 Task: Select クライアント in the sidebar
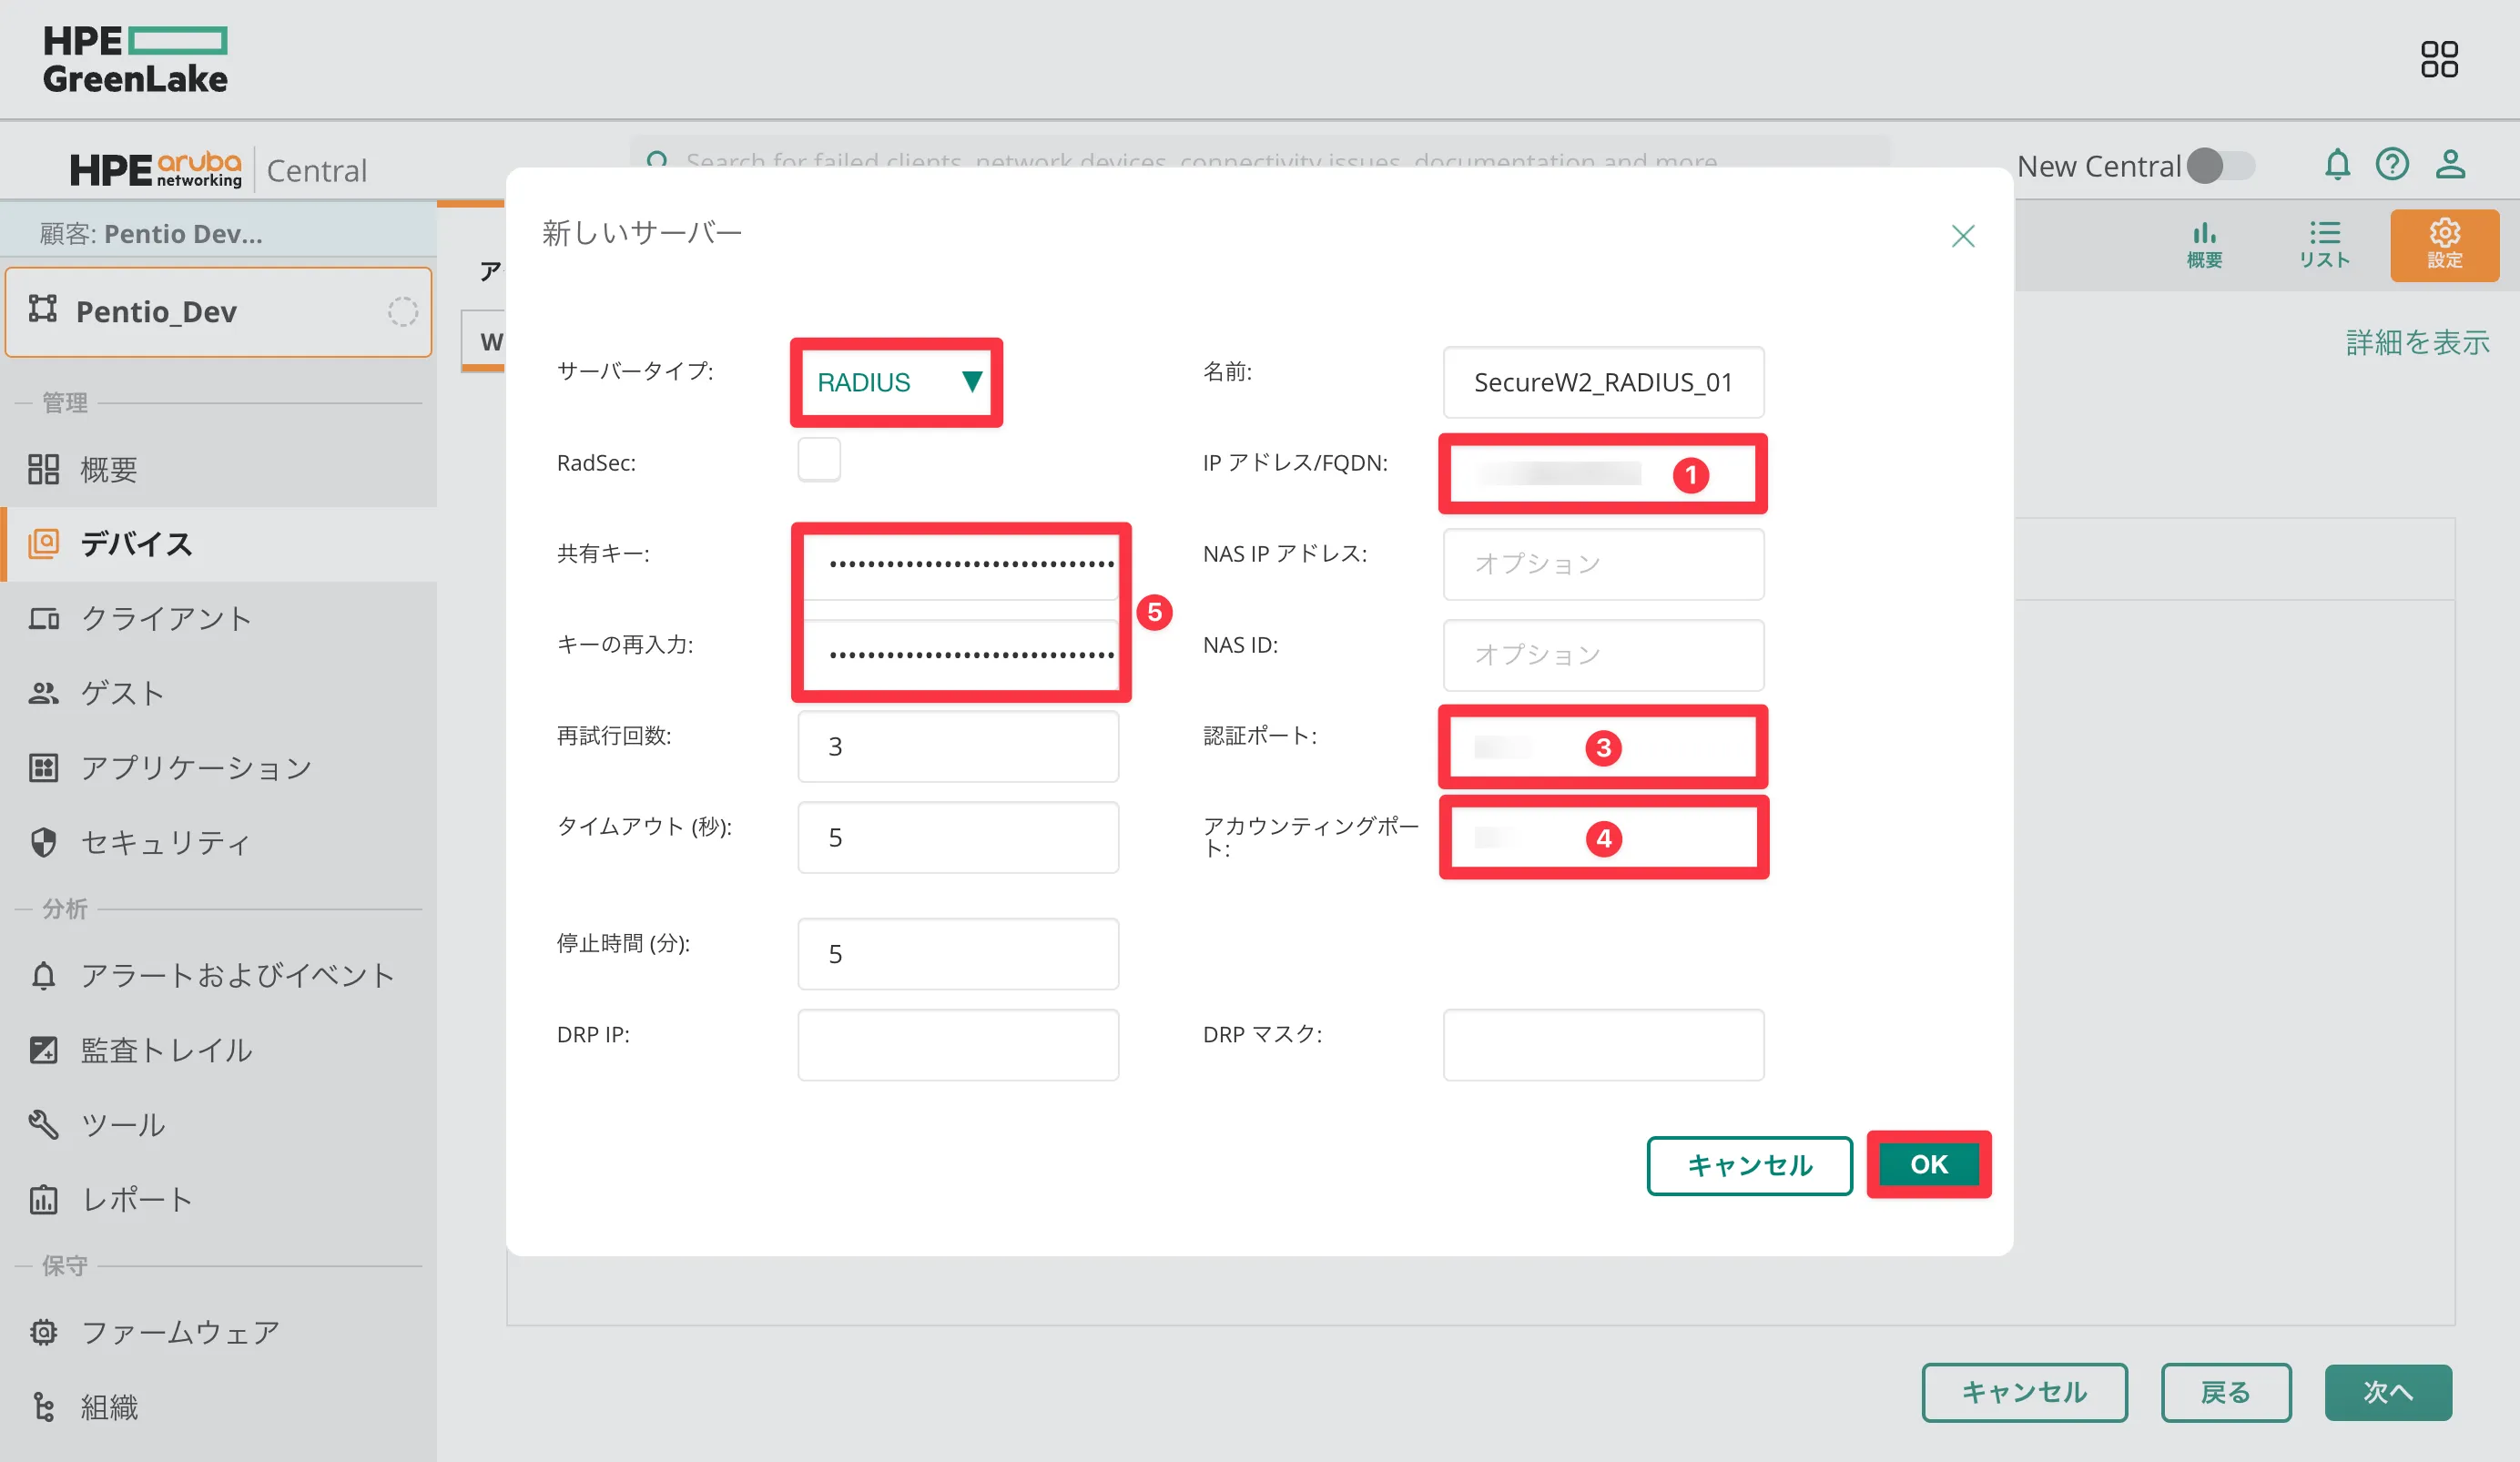[x=165, y=618]
